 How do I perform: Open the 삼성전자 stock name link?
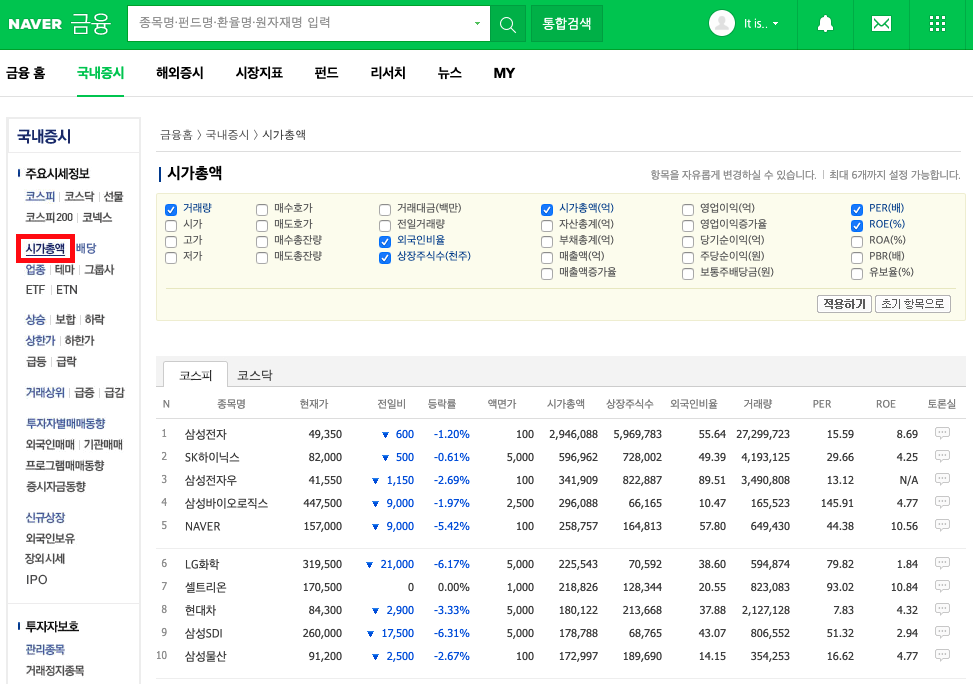tap(205, 434)
